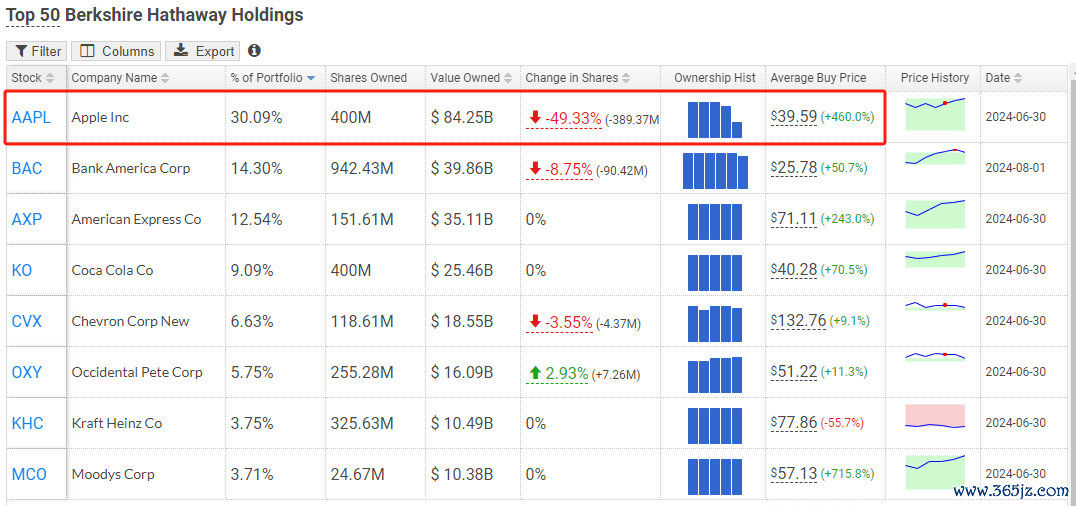Sort by Company Name column arrows
This screenshot has height=506, width=1076.
pyautogui.click(x=165, y=78)
